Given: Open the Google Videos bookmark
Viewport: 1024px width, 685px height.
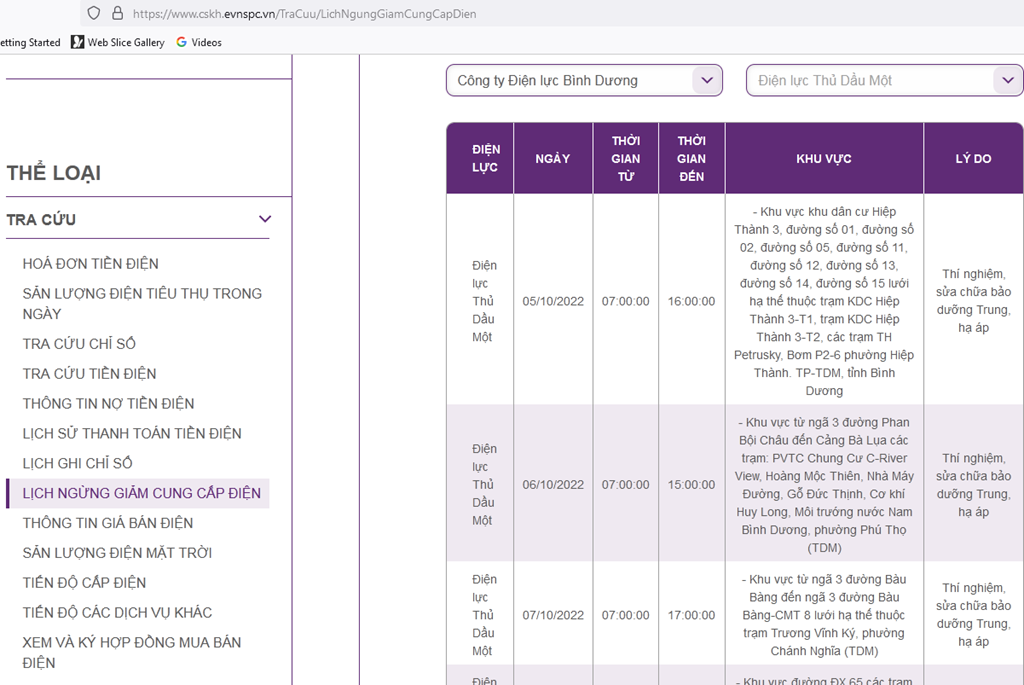Looking at the screenshot, I should tap(199, 42).
